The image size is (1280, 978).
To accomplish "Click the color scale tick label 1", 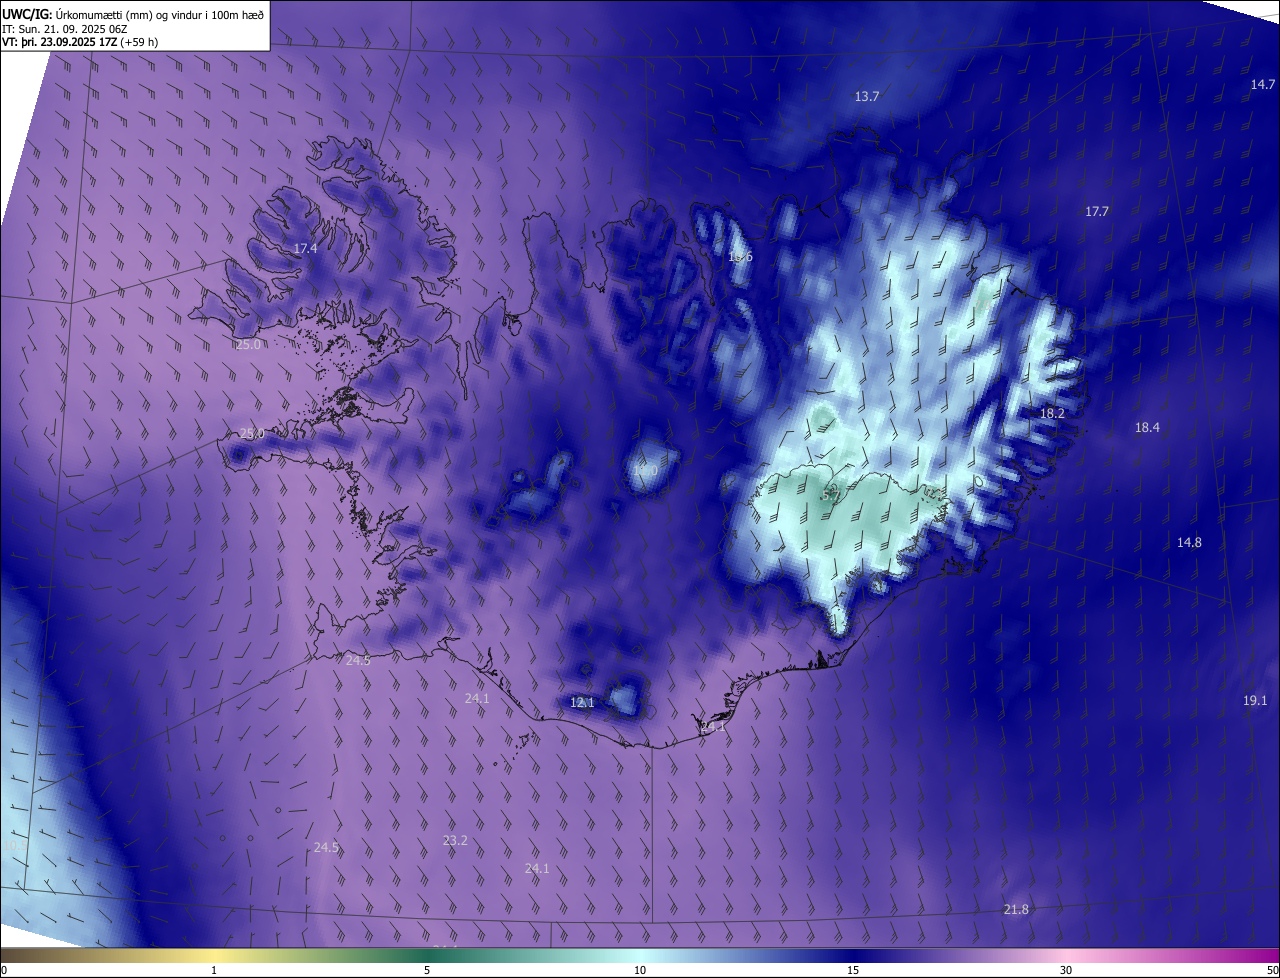I will (214, 970).
